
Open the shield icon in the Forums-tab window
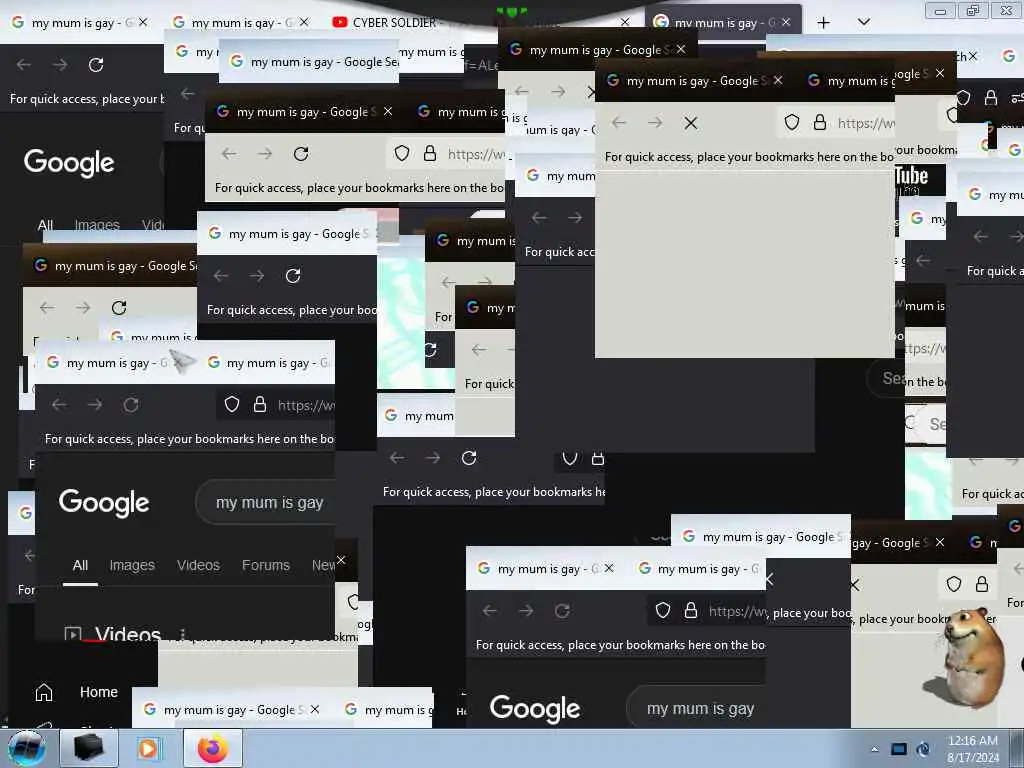232,404
